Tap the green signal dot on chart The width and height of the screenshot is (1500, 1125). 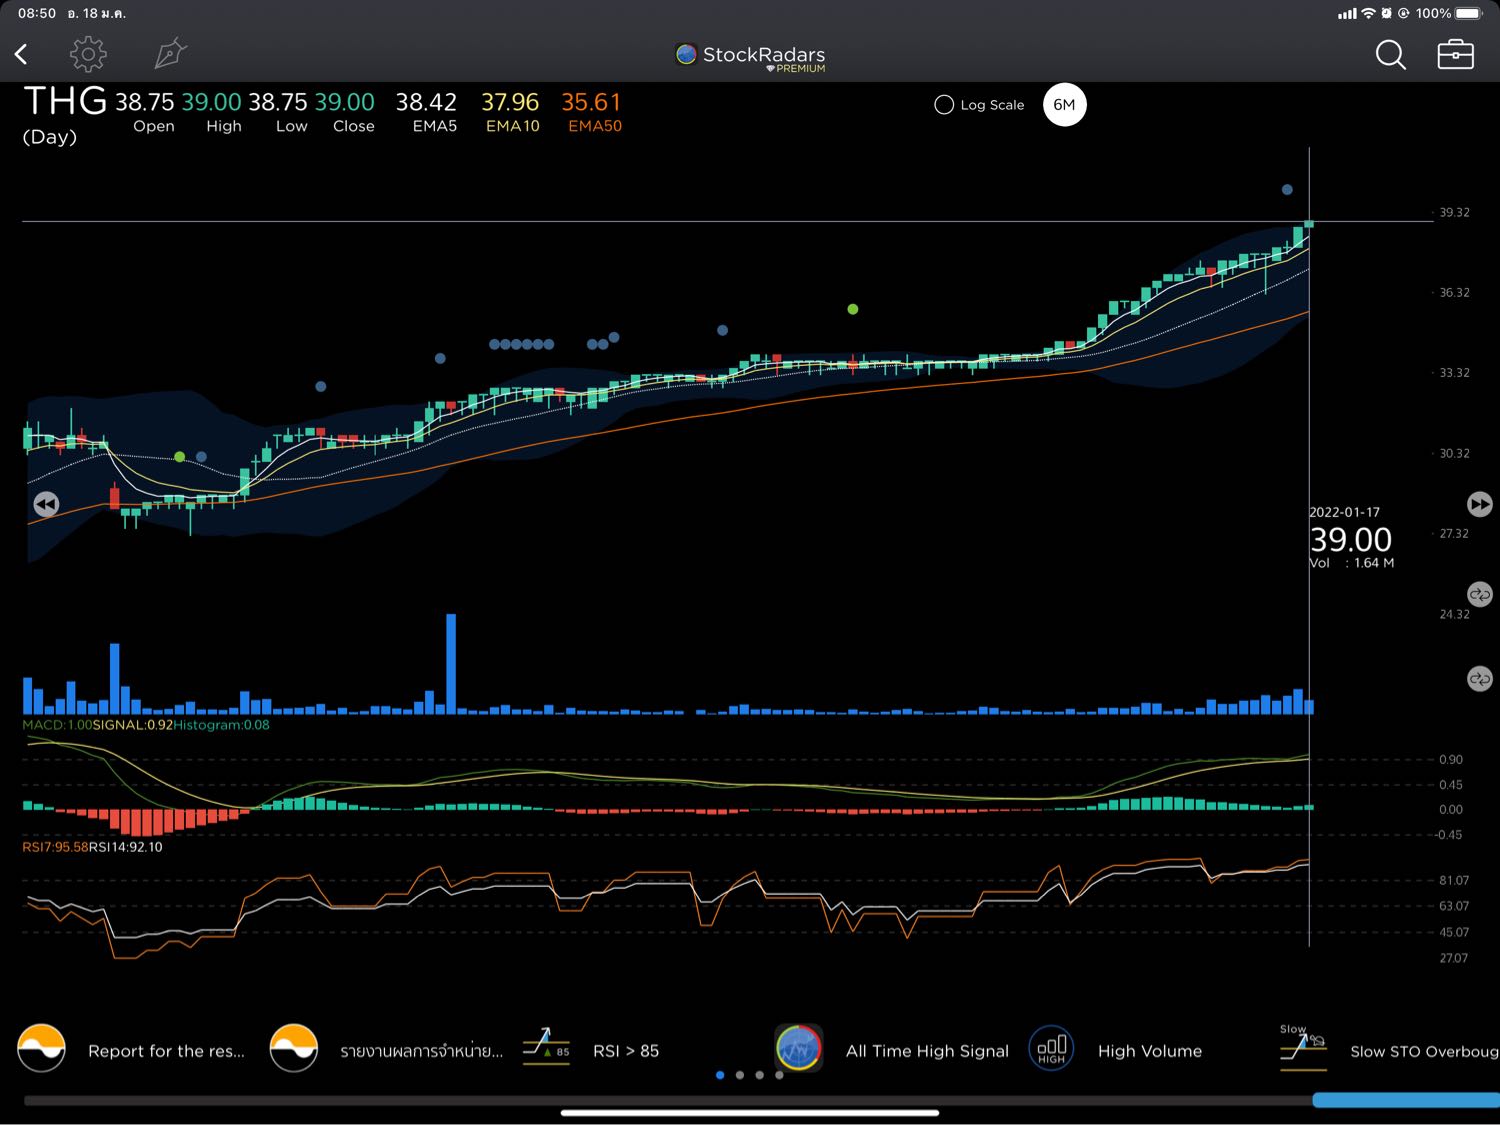pos(853,309)
